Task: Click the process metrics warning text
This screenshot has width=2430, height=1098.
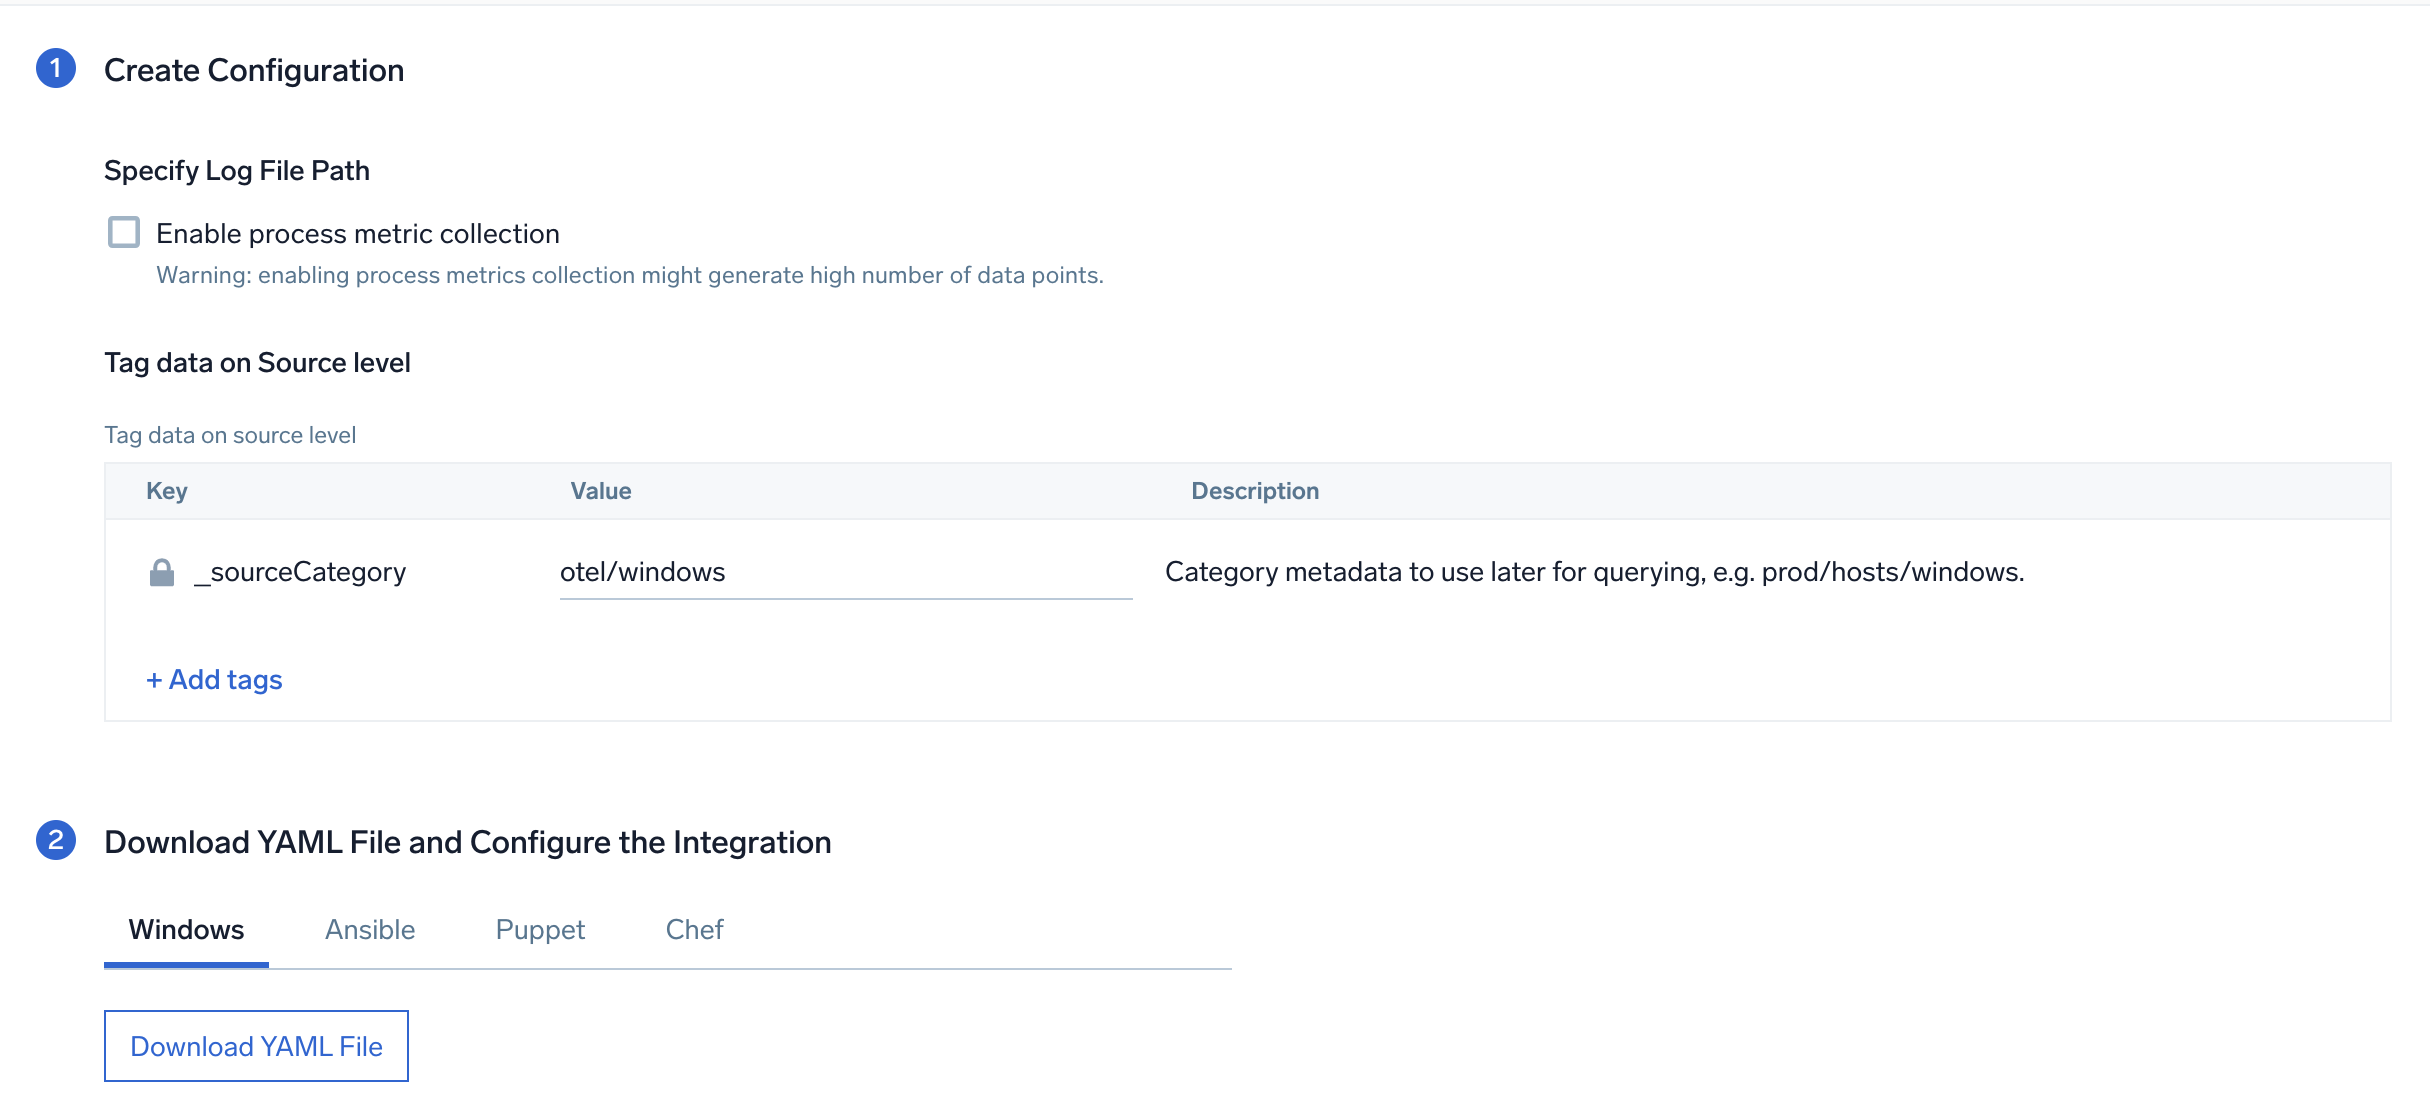Action: (x=629, y=275)
